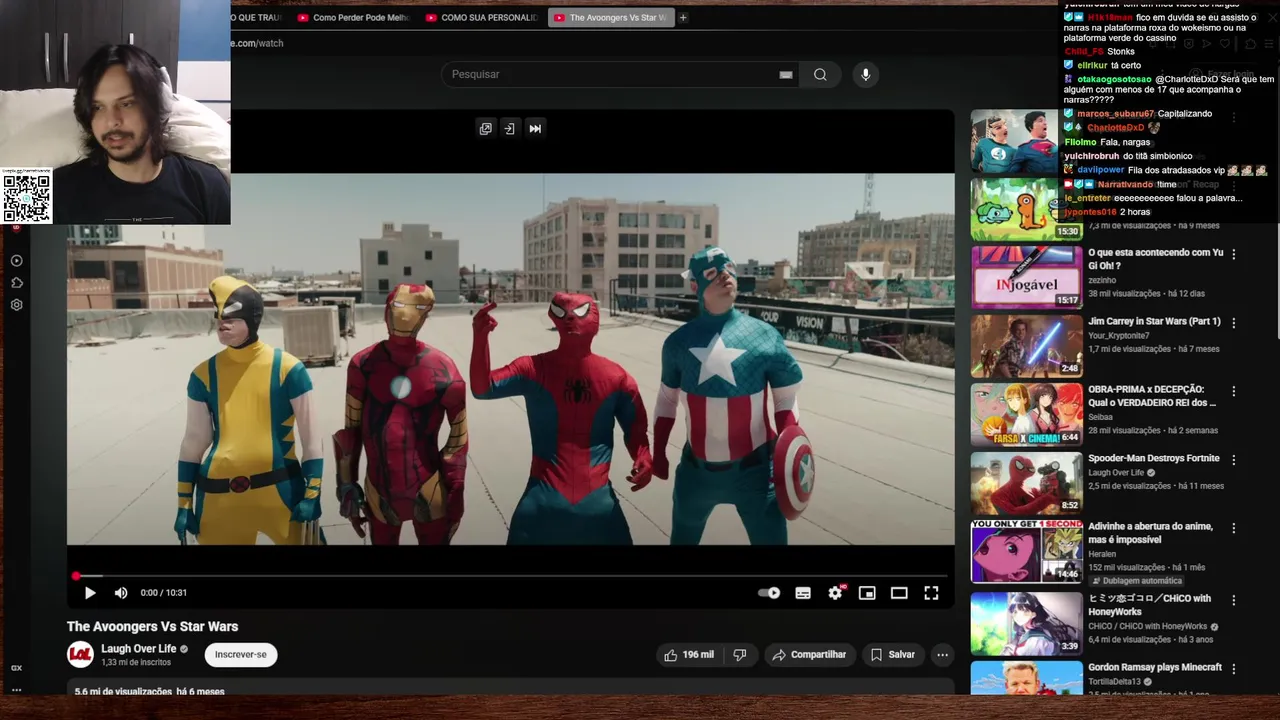Screen dimensions: 1280x720
Task: Open the Zezinho channel name
Action: coord(1102,280)
